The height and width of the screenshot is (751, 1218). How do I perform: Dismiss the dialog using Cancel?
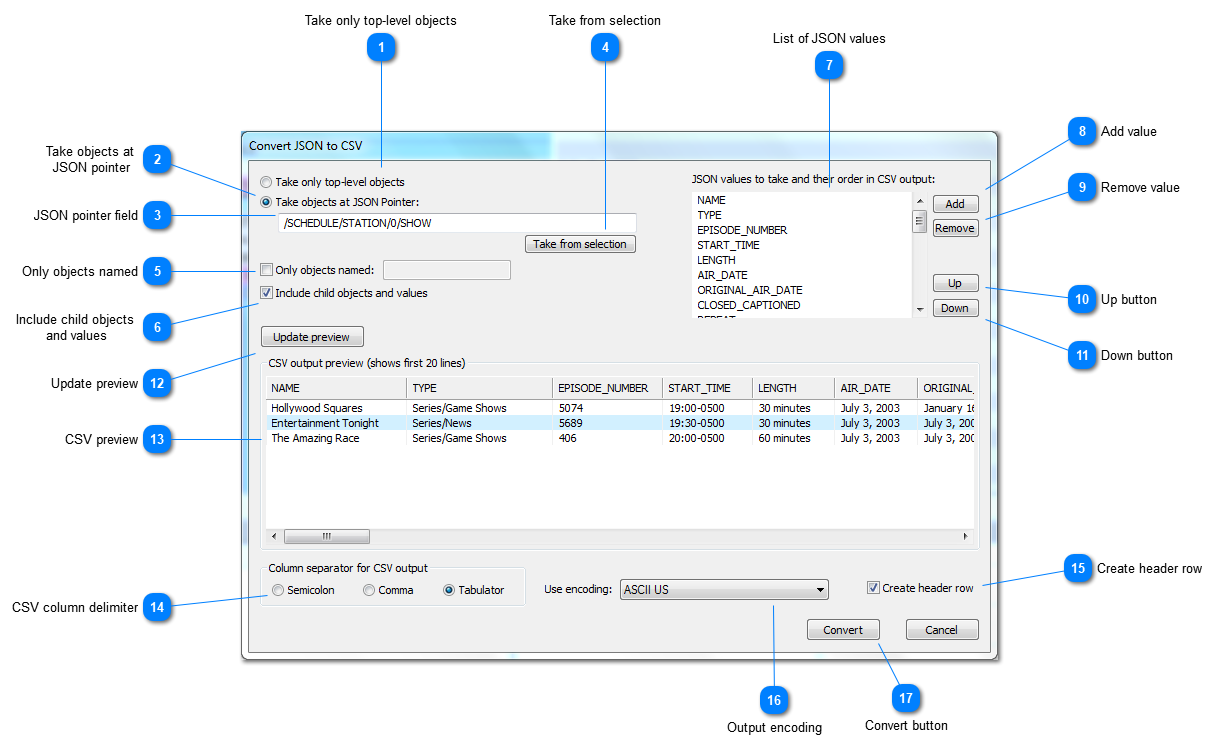click(941, 629)
